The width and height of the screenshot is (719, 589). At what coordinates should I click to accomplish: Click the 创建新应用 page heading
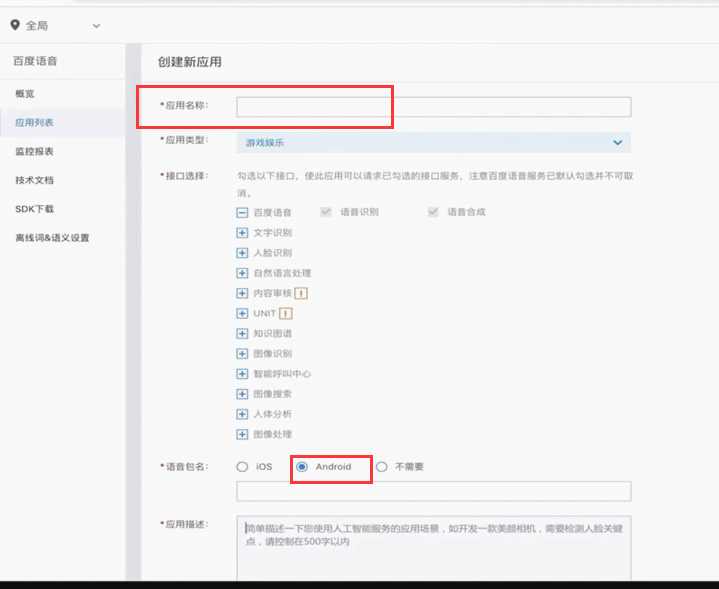190,62
